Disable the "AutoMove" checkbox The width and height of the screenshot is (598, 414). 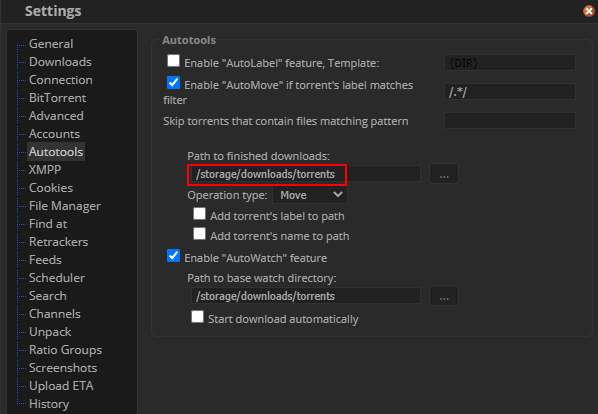point(174,83)
